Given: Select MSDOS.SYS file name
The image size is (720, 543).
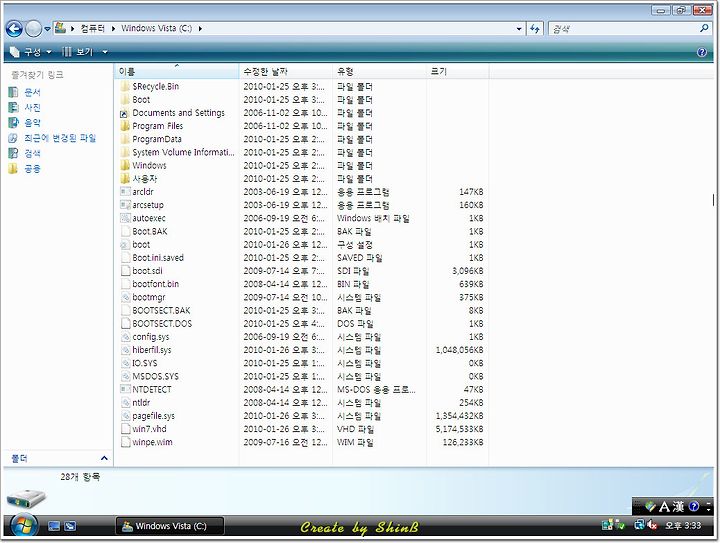Looking at the screenshot, I should click(x=155, y=377).
